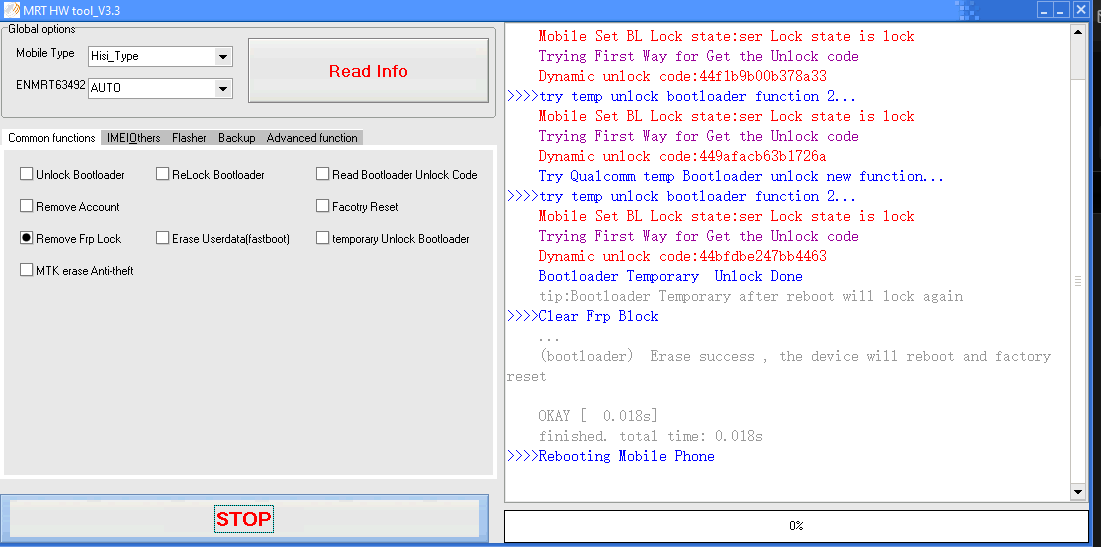
Task: Toggle the Remove Frp Lock option
Action: pyautogui.click(x=27, y=239)
